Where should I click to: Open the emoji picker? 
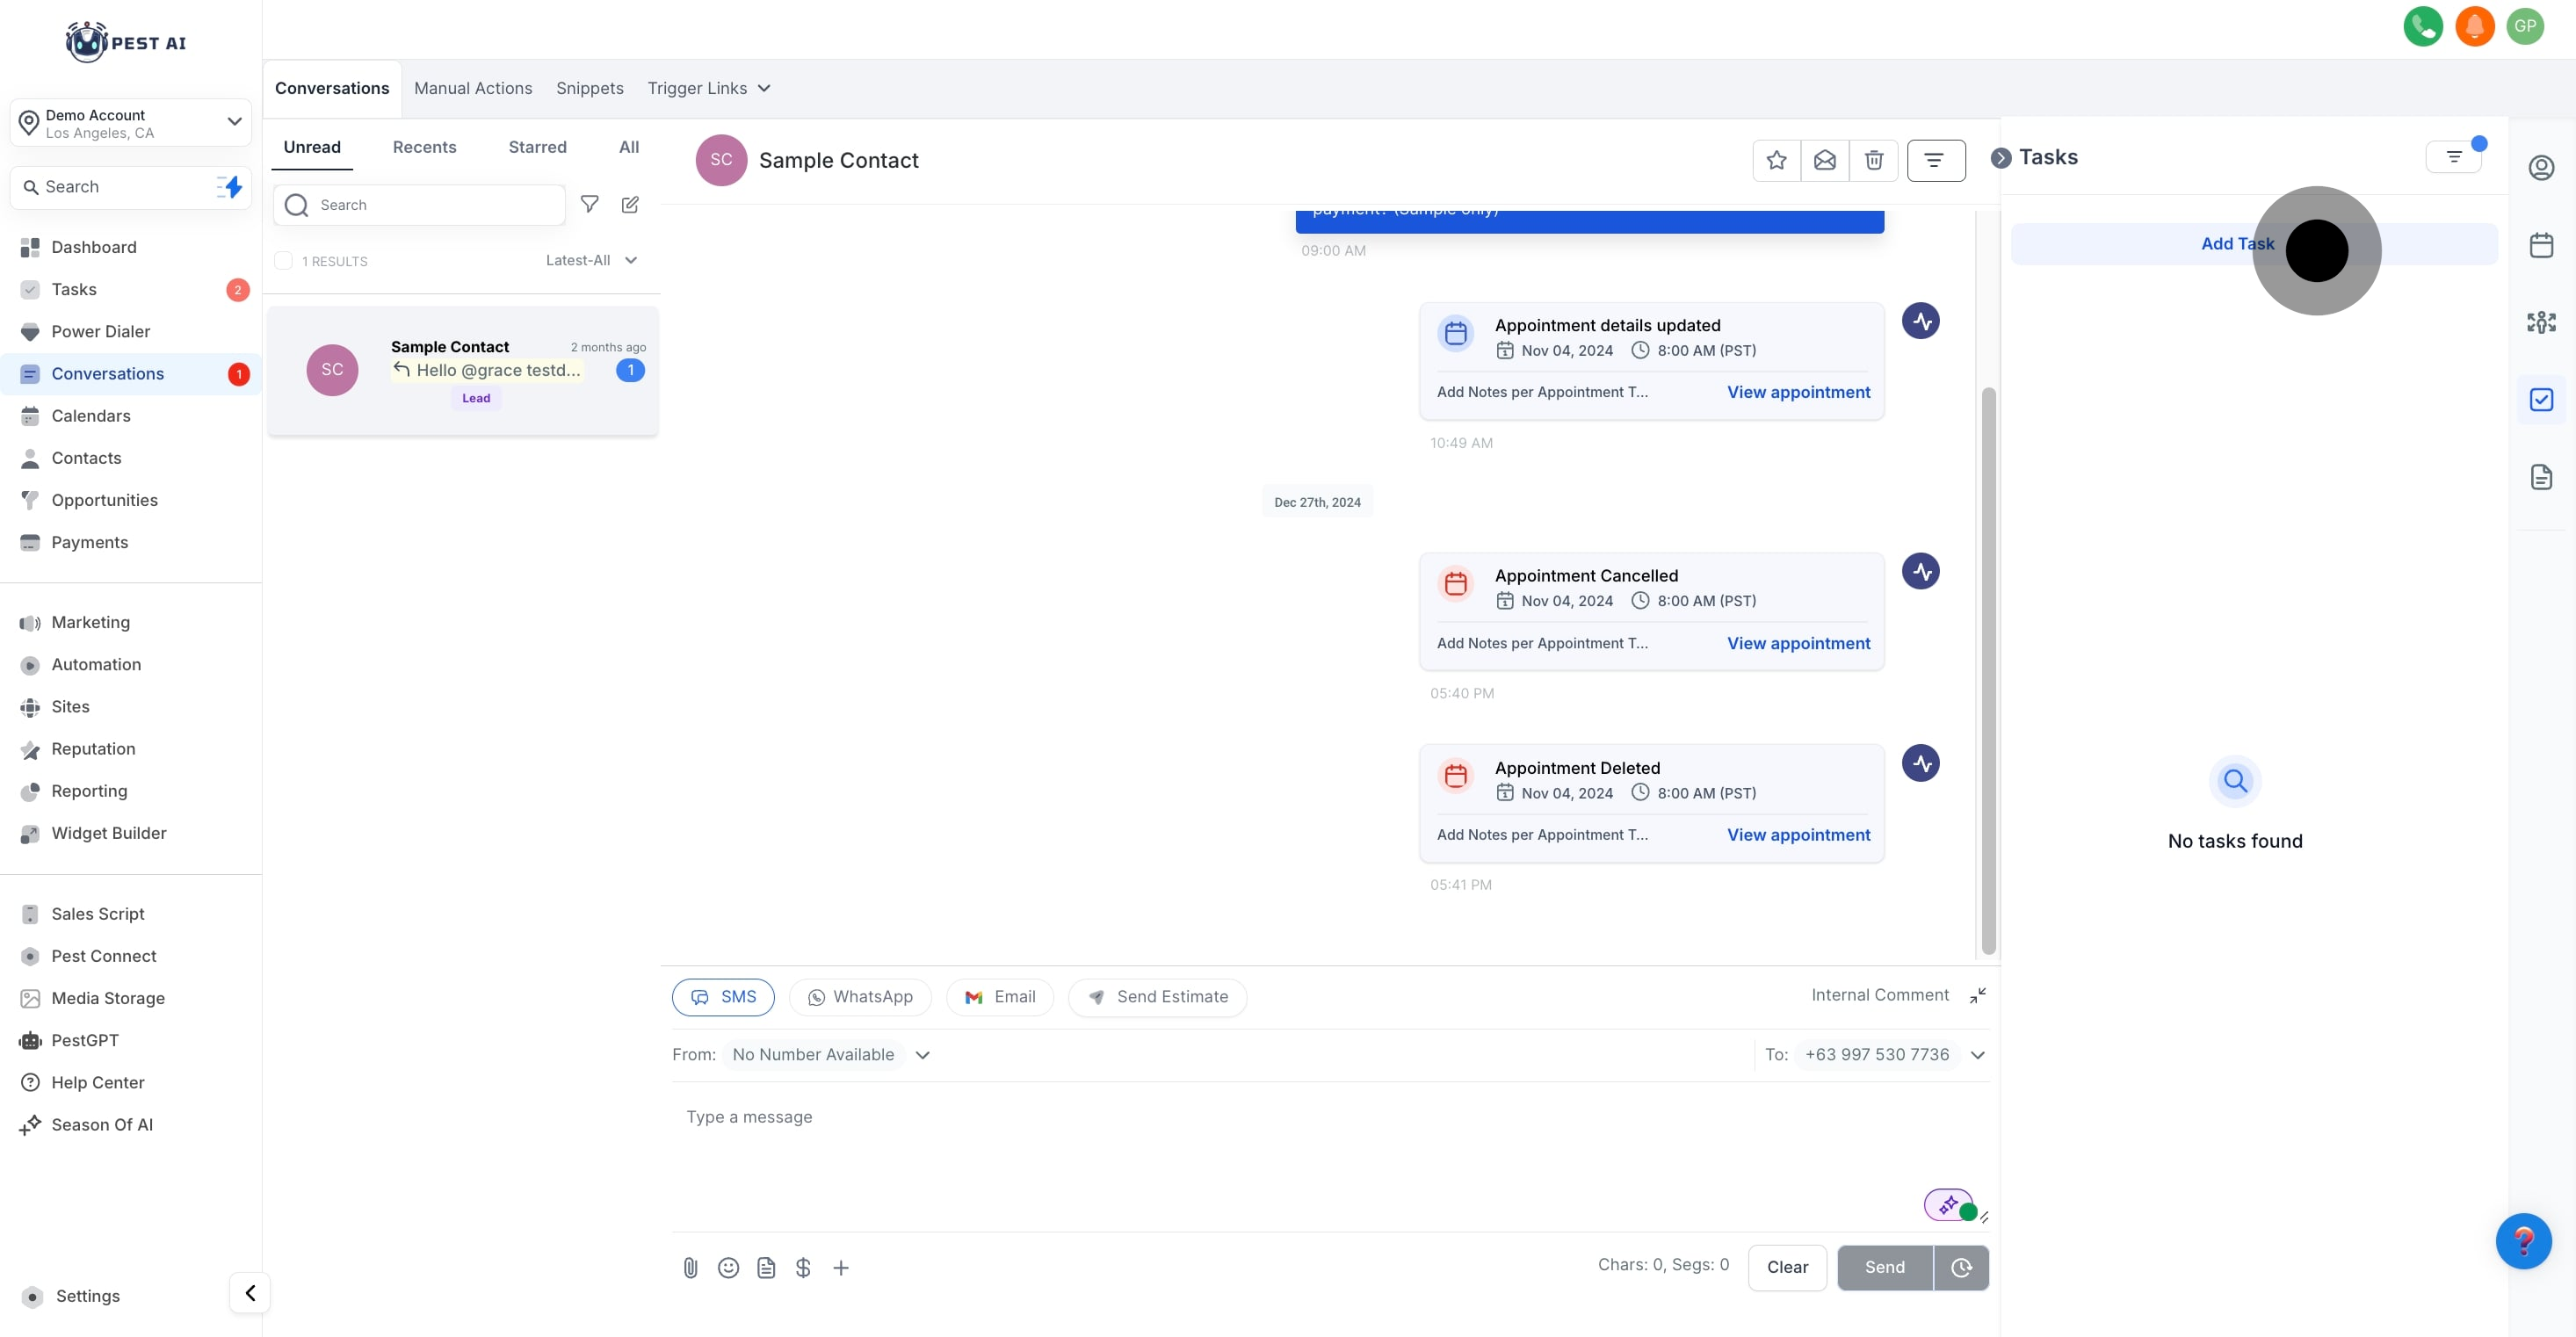pos(728,1268)
